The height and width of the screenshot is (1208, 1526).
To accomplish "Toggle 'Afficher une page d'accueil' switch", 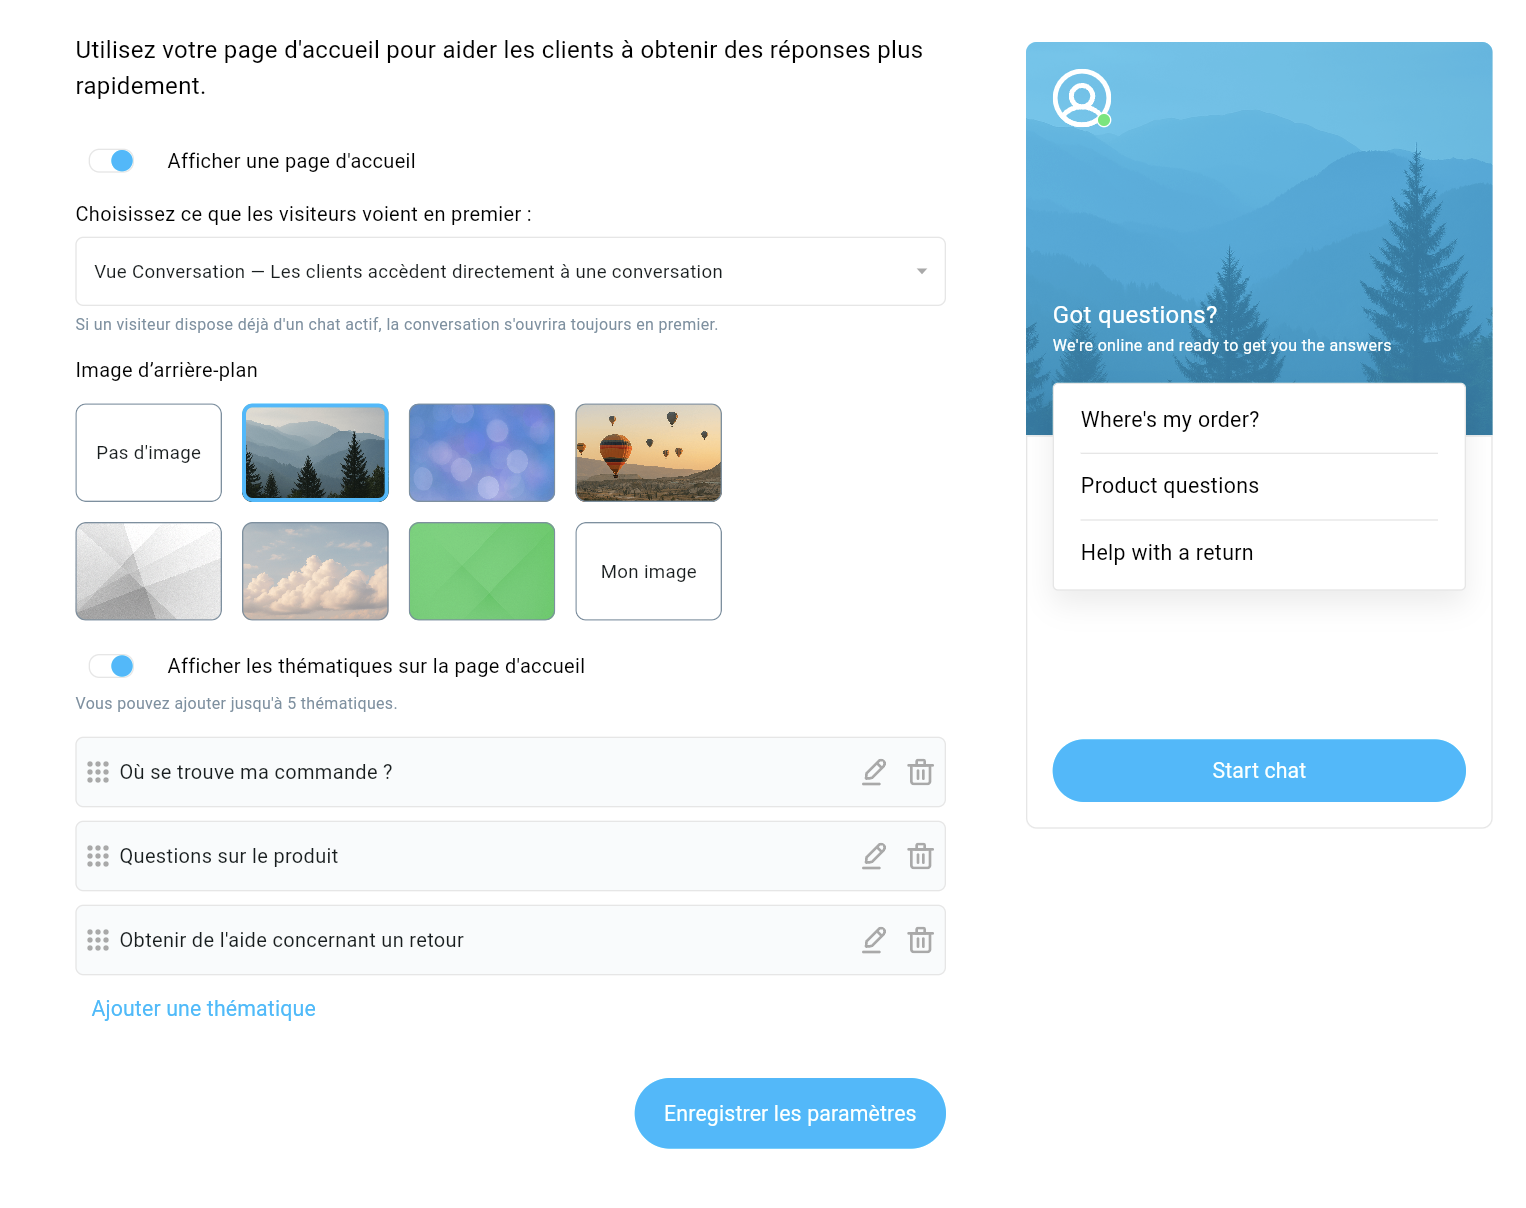I will 112,161.
